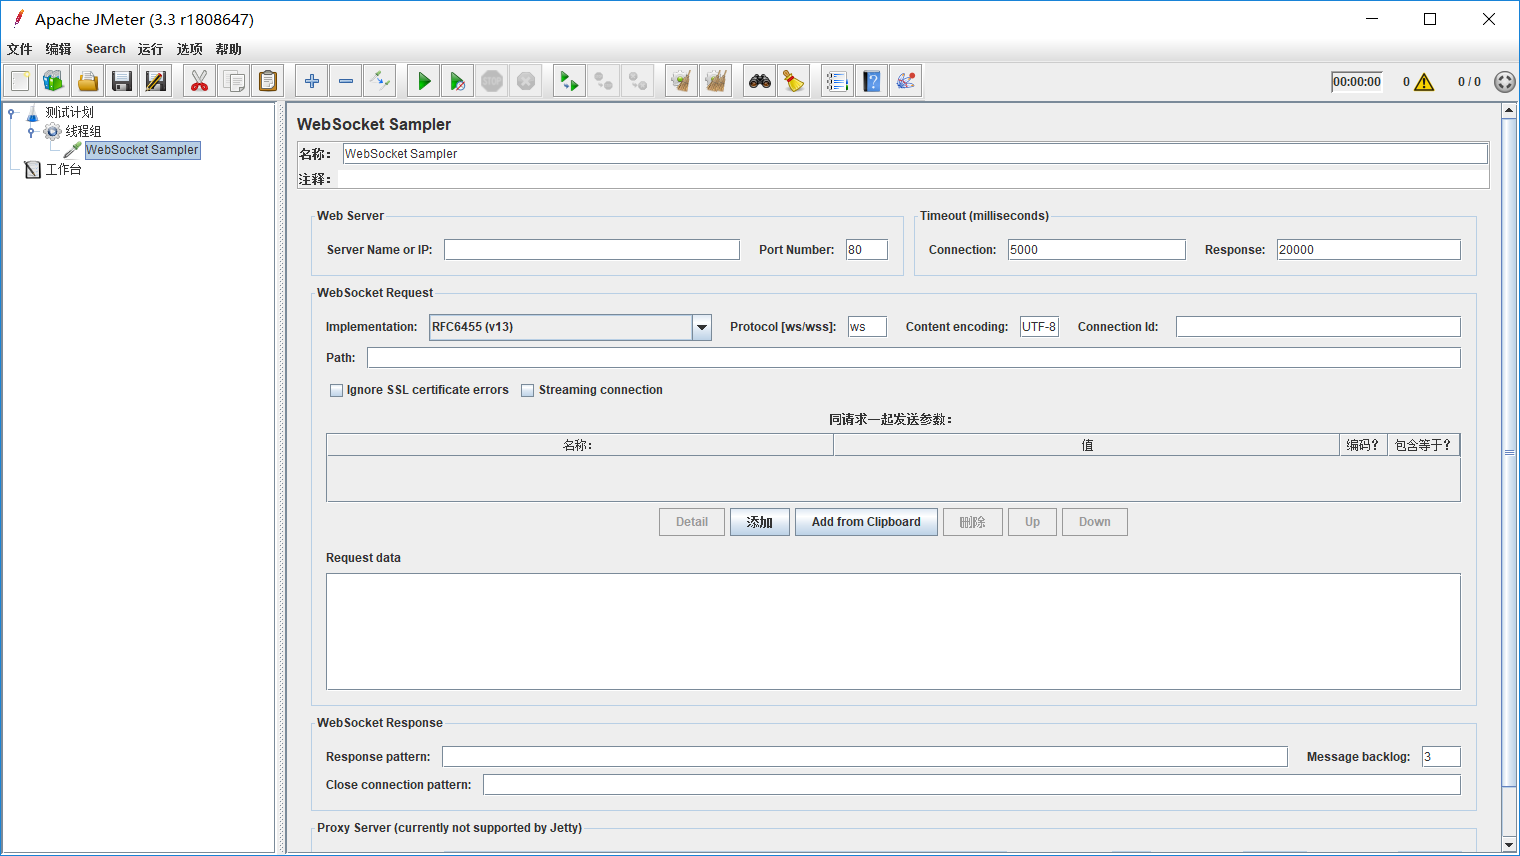Click the vertical scrollbar thumb

coord(1509,452)
